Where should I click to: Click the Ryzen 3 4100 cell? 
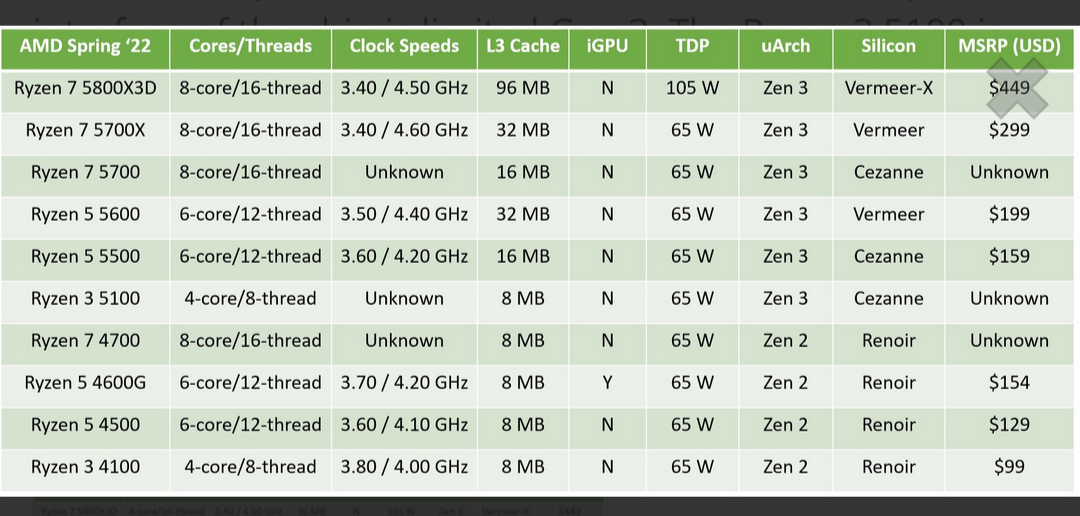tap(85, 466)
